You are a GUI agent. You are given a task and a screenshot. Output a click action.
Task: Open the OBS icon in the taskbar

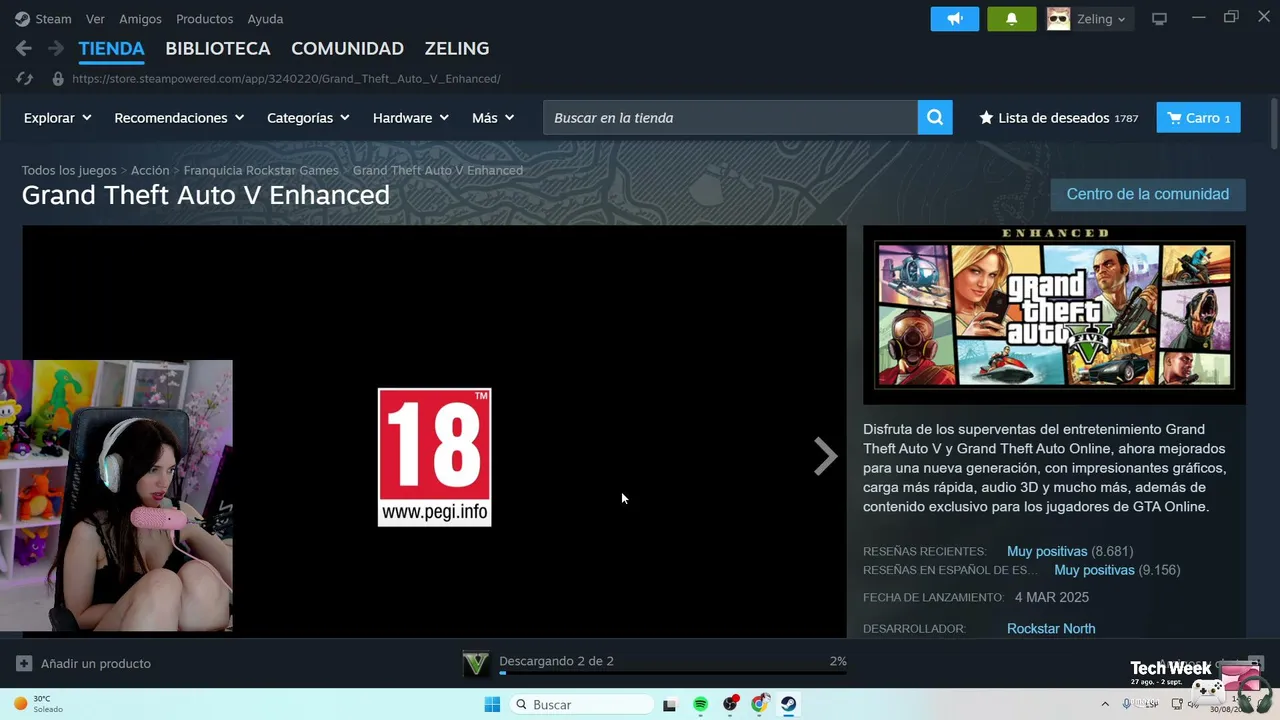coord(731,704)
